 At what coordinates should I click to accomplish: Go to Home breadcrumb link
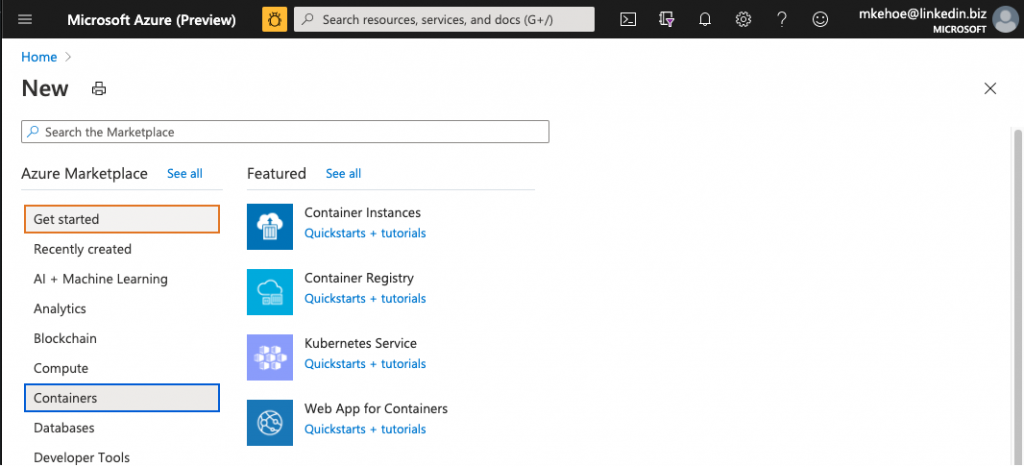point(39,57)
